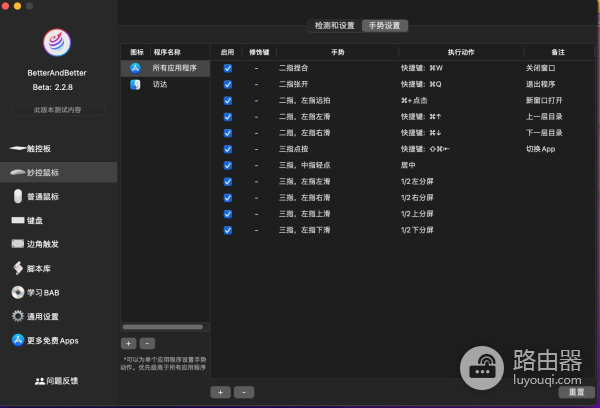
Task: Select the 快捷键: ⌘W action cell
Action: (x=422, y=68)
